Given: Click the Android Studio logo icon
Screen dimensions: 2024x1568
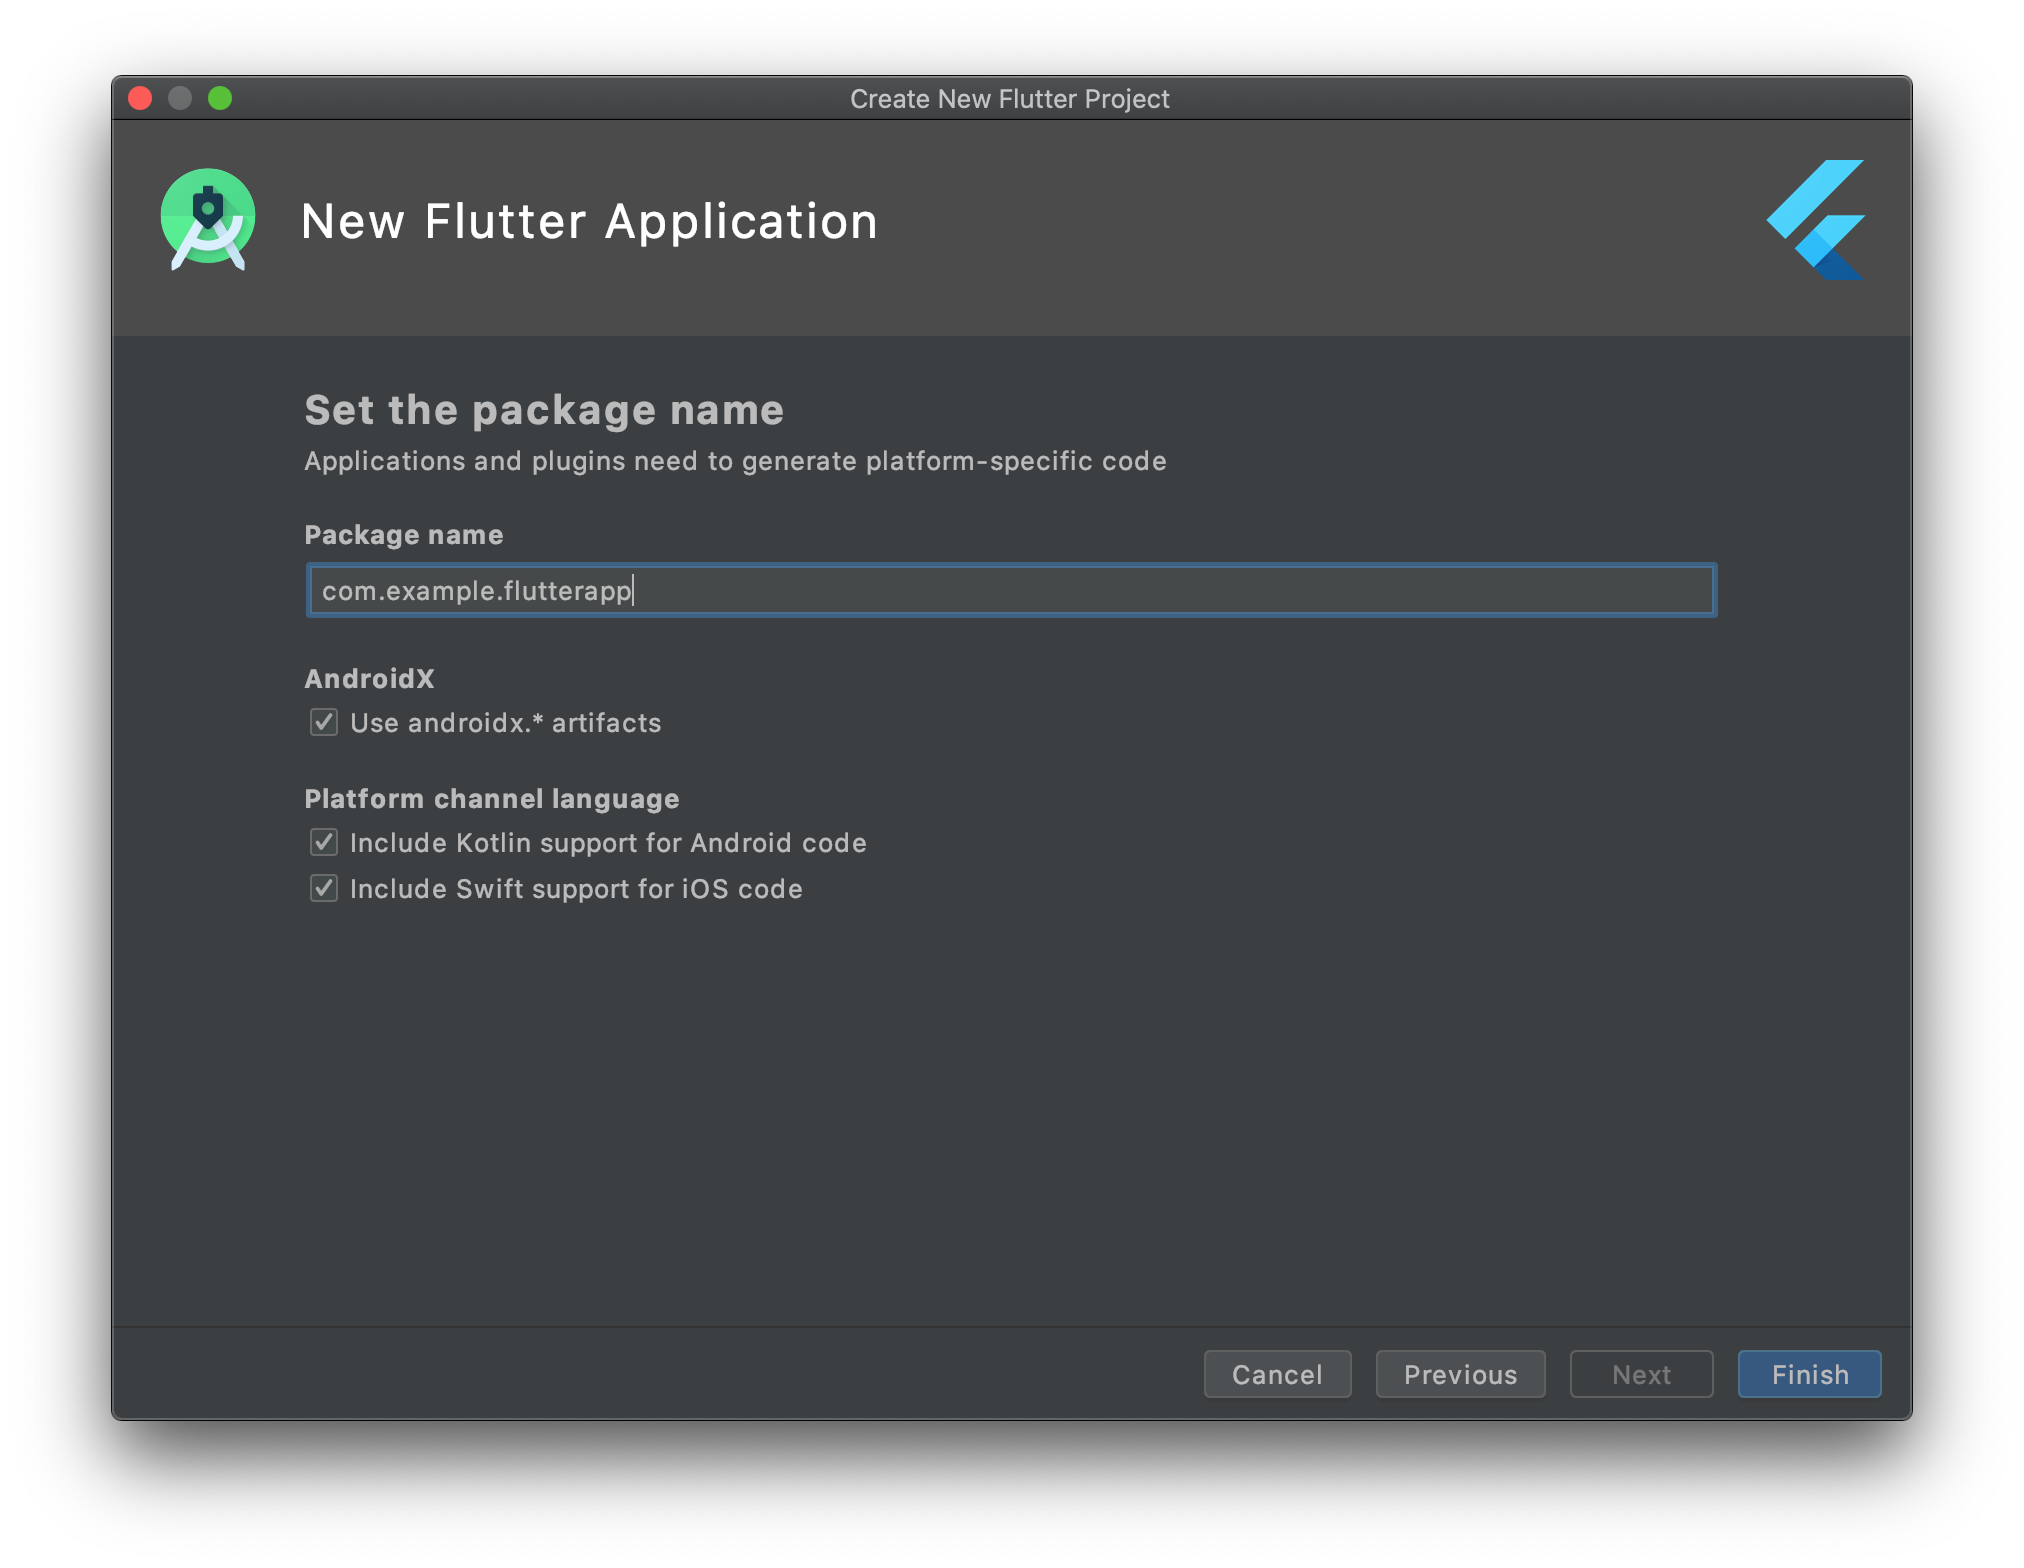Looking at the screenshot, I should 208,219.
